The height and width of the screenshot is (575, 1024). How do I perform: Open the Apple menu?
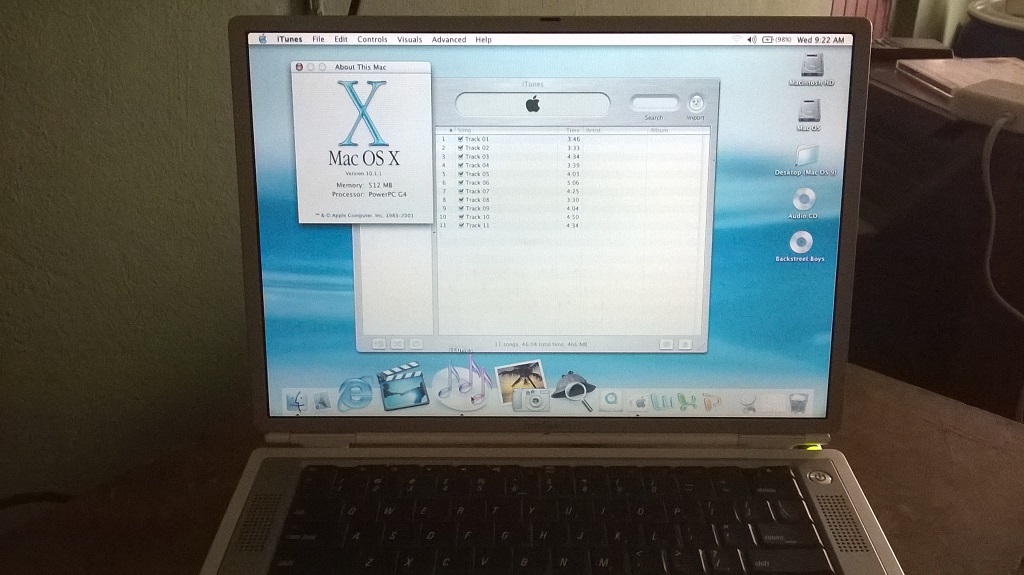pos(263,39)
